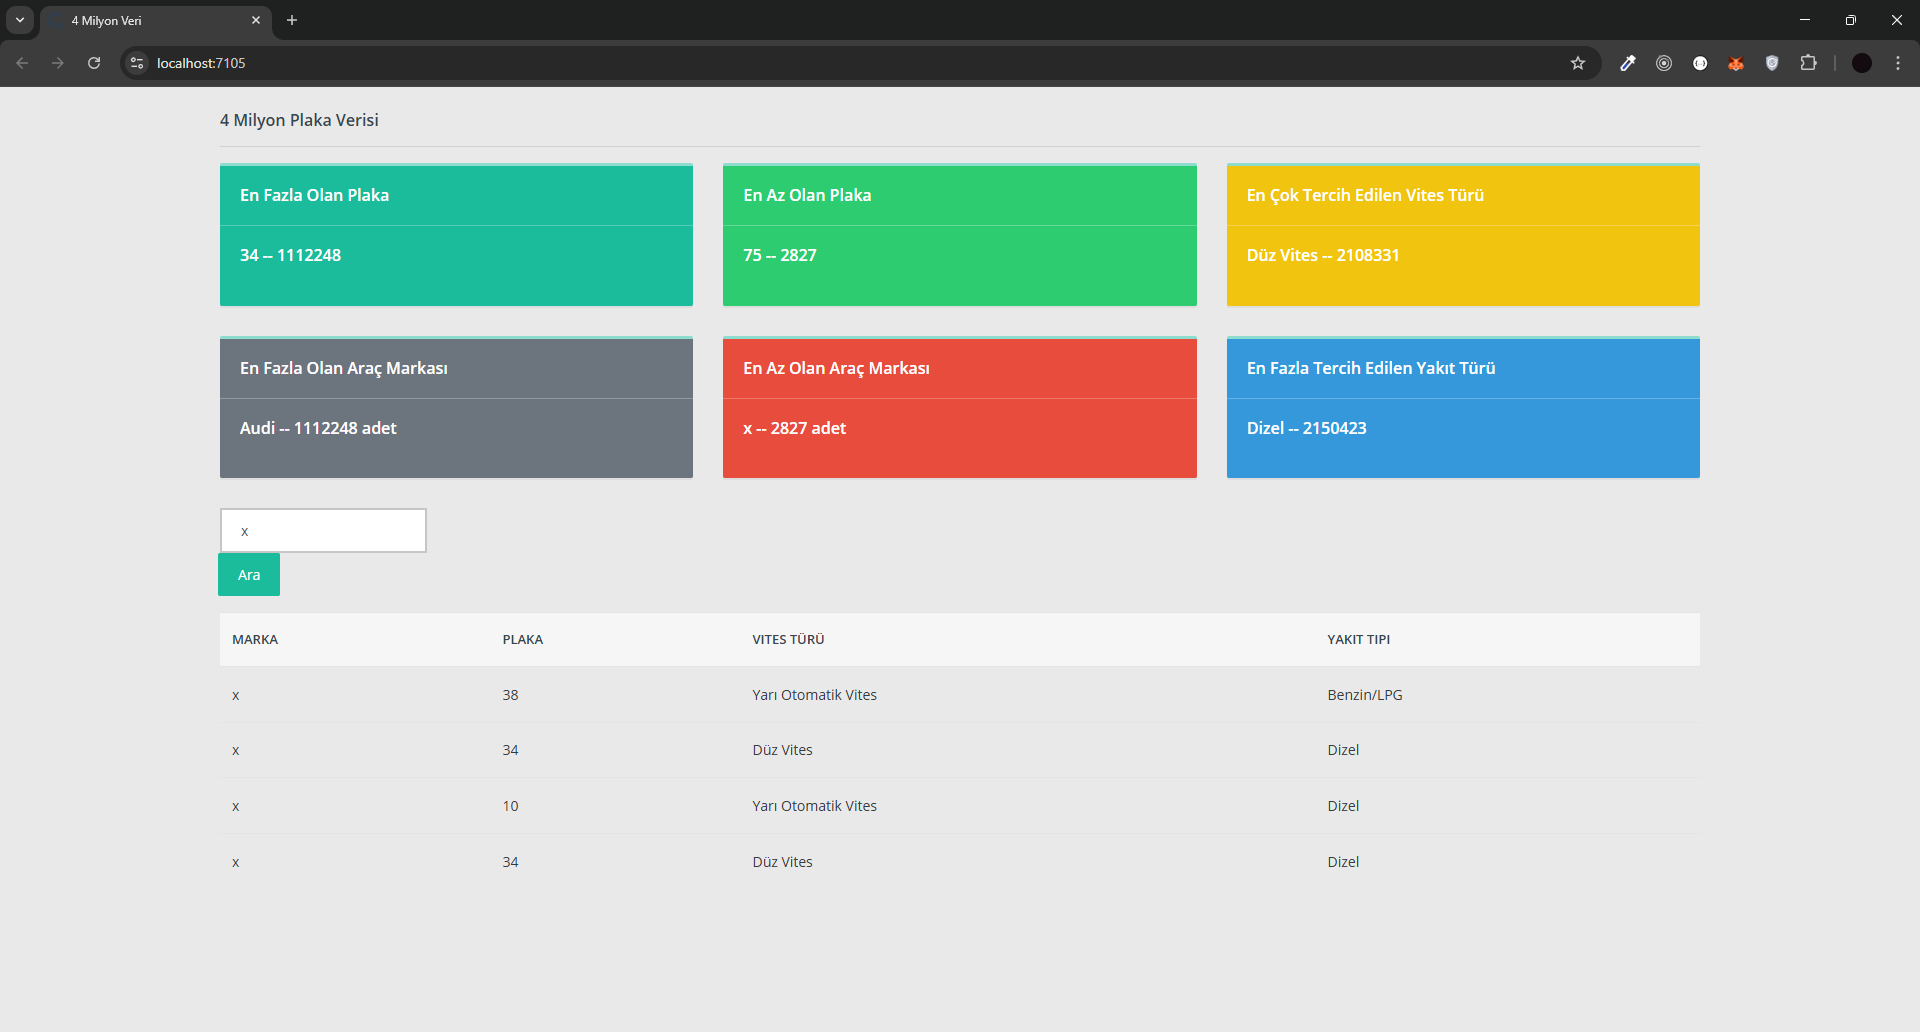Bookmark this page with the star icon
The width and height of the screenshot is (1920, 1032).
1578,63
